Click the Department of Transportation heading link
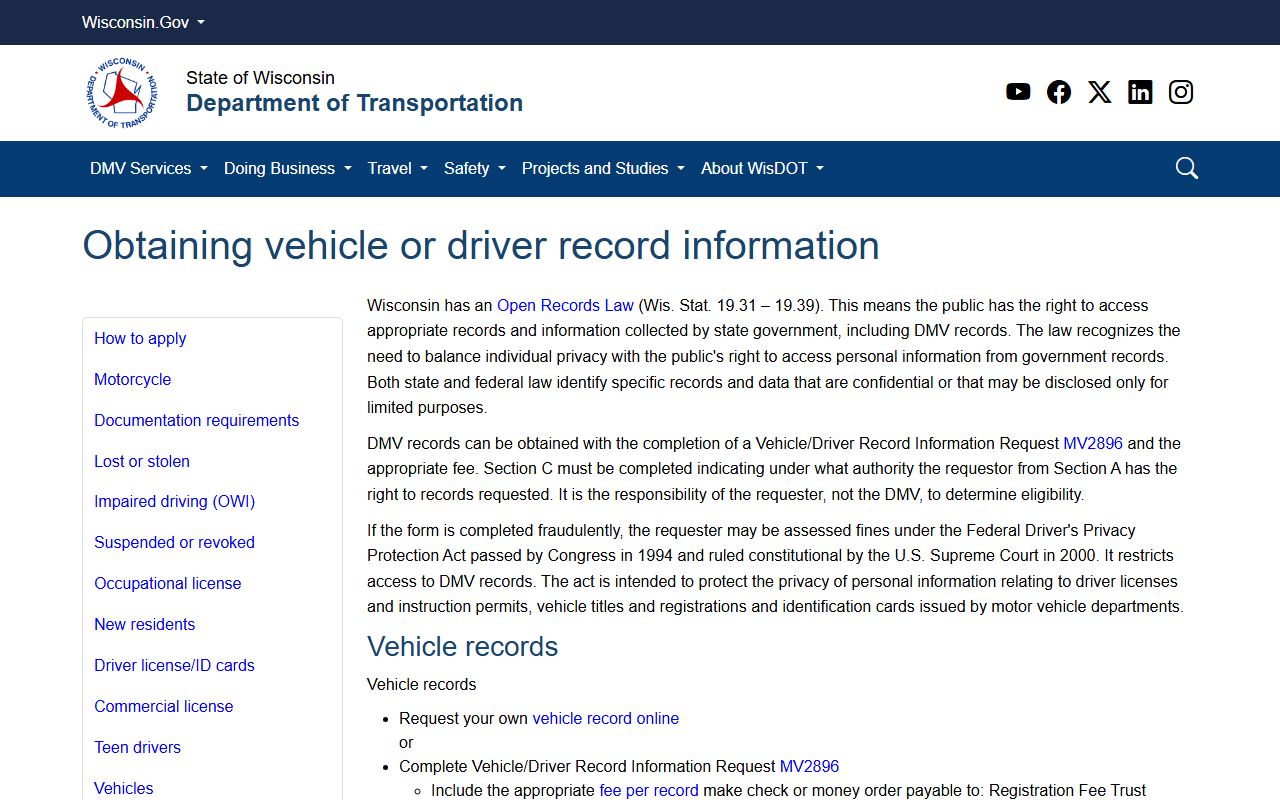This screenshot has height=800, width=1280. tap(354, 103)
